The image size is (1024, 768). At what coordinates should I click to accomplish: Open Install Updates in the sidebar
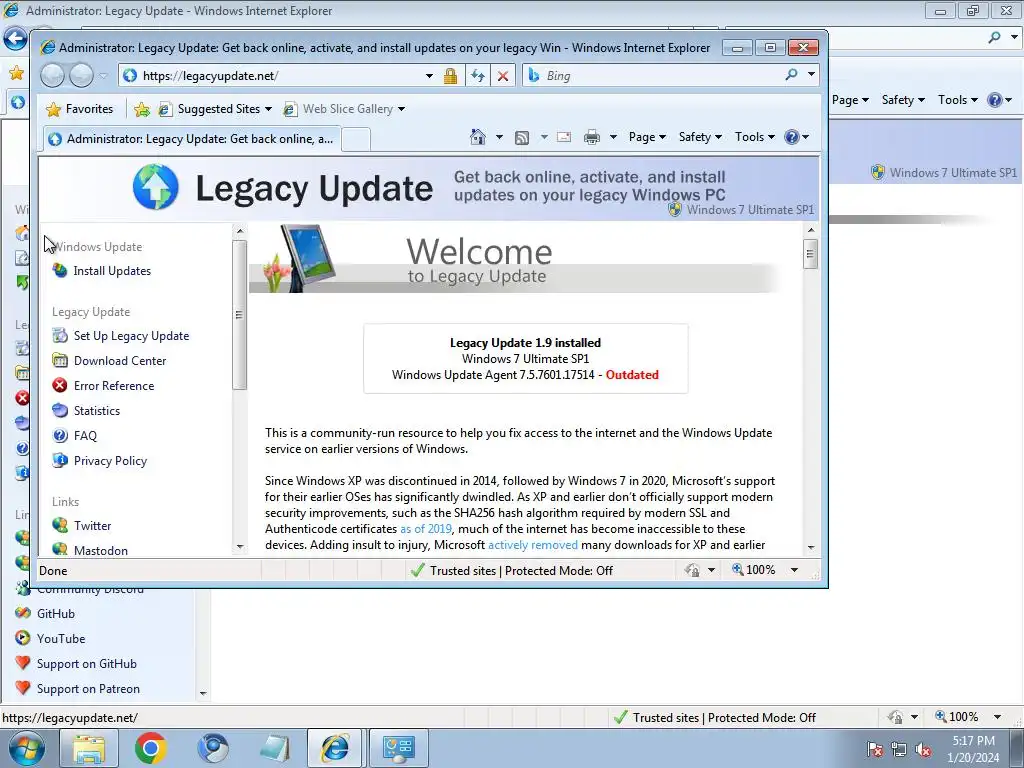point(112,271)
